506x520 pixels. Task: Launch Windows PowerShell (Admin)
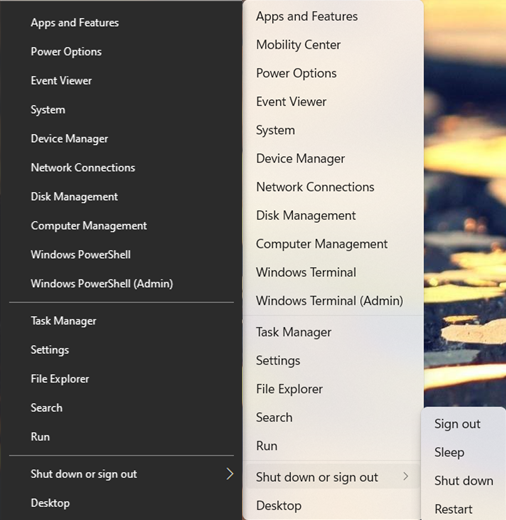coord(102,284)
